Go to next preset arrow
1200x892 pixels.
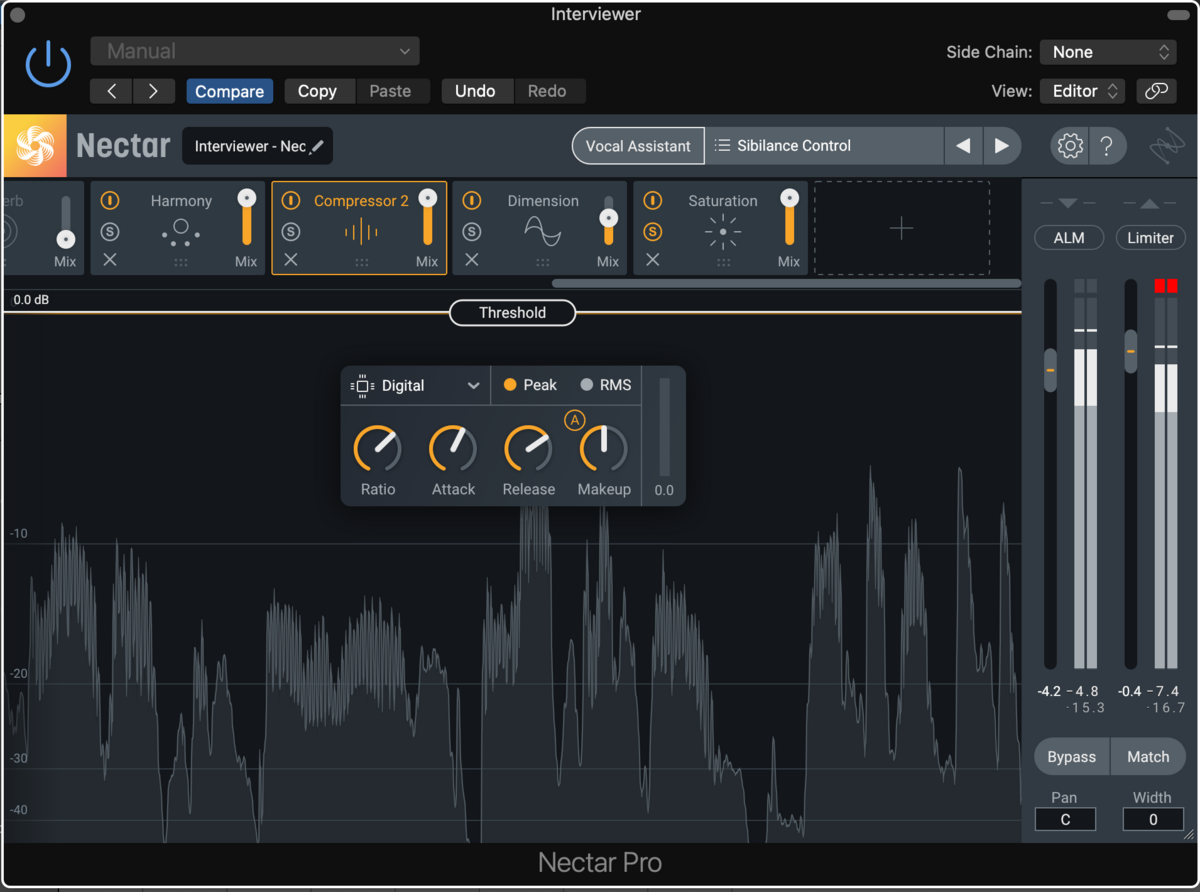[1001, 146]
